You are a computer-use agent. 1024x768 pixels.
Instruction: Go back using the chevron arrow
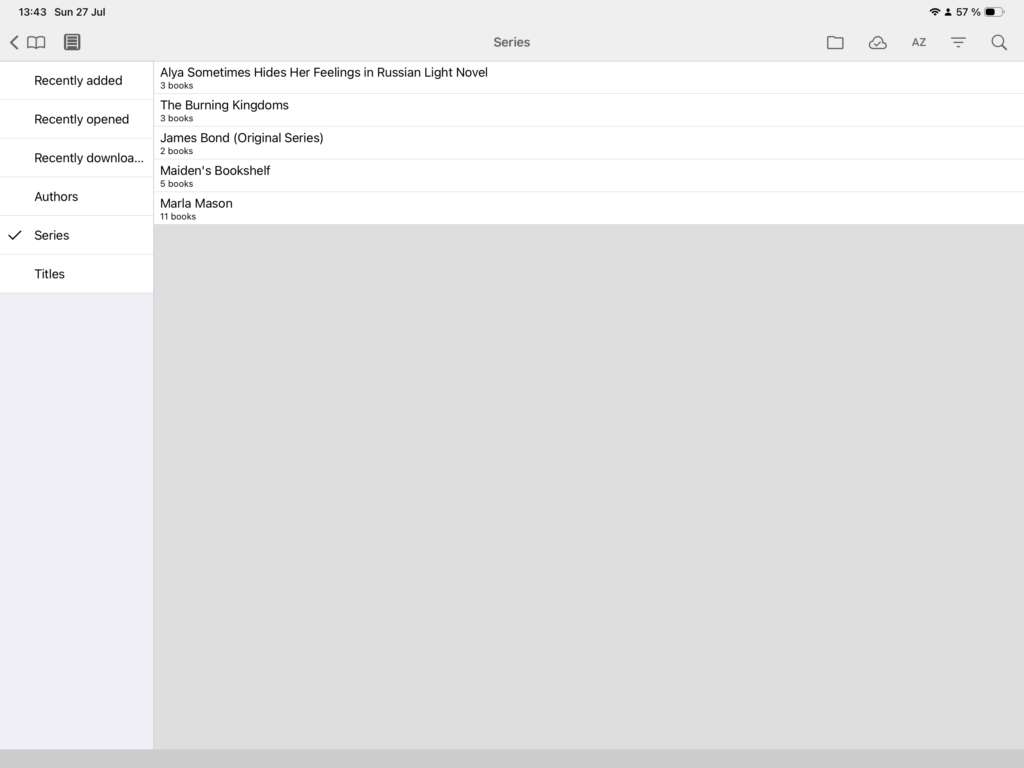pyautogui.click(x=14, y=42)
